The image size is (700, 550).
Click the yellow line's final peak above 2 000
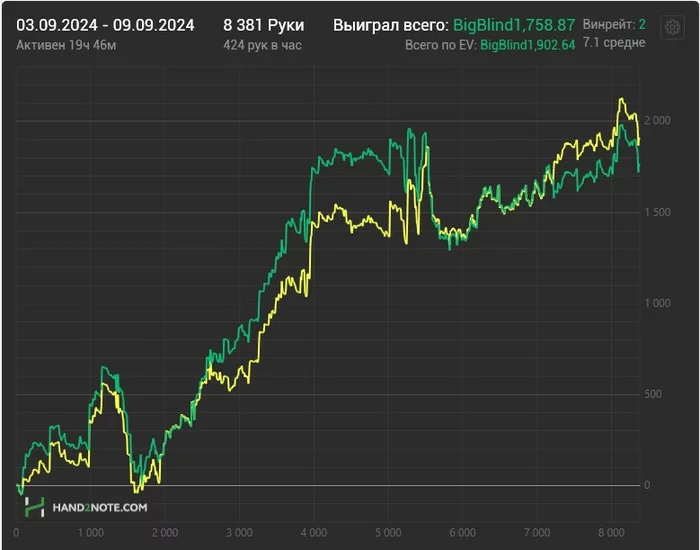pos(621,99)
